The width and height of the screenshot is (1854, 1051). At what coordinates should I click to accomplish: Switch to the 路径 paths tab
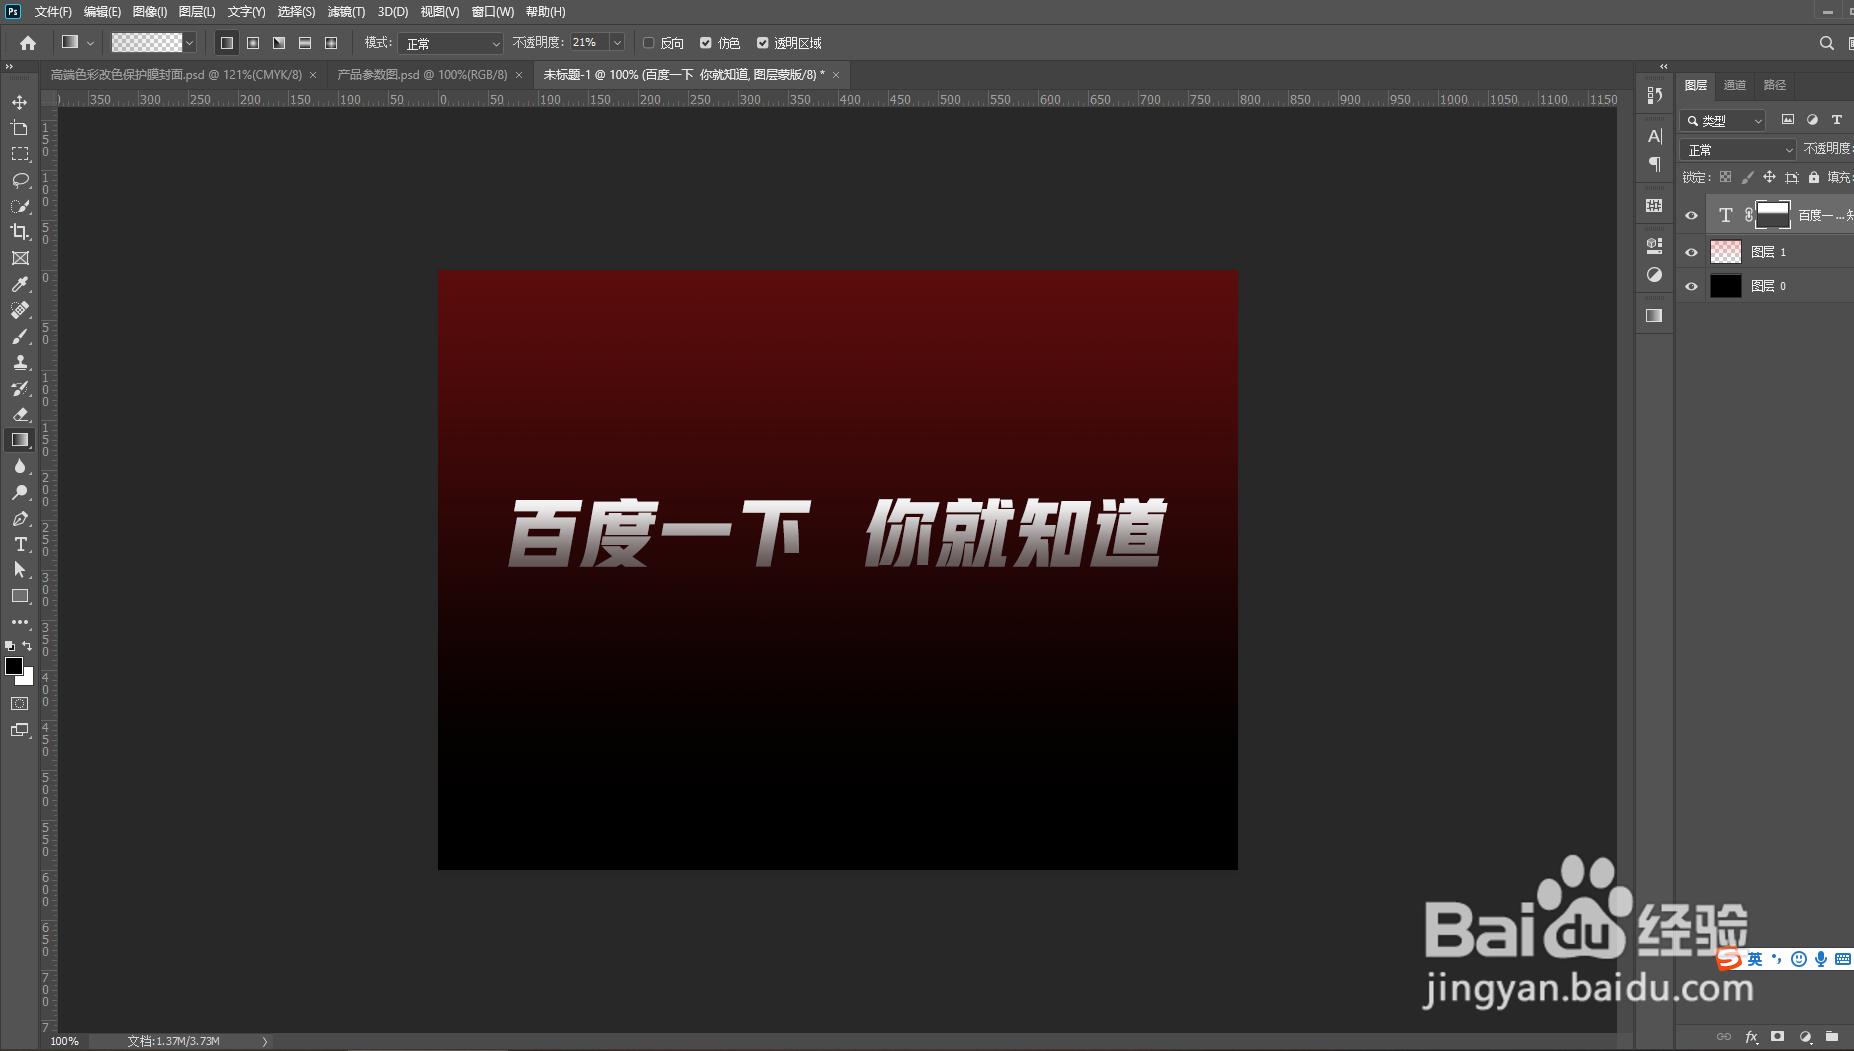[1775, 85]
